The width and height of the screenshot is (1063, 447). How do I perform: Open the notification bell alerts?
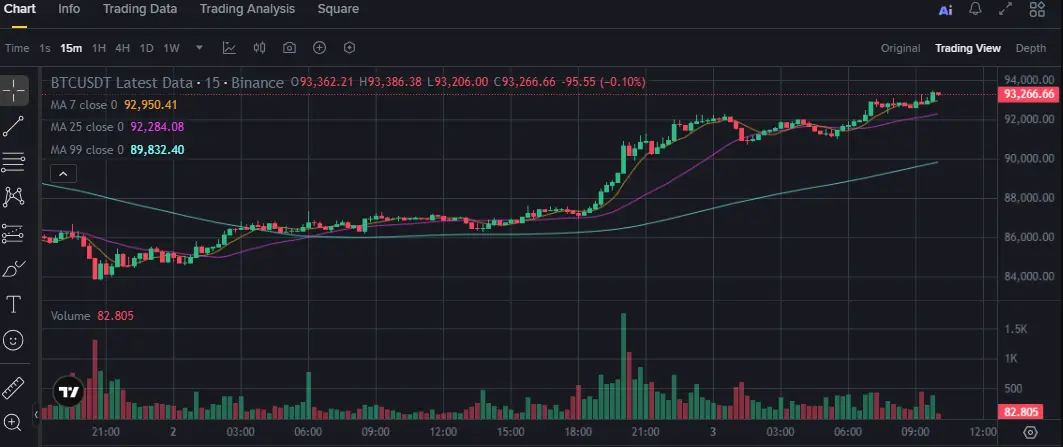tap(976, 9)
